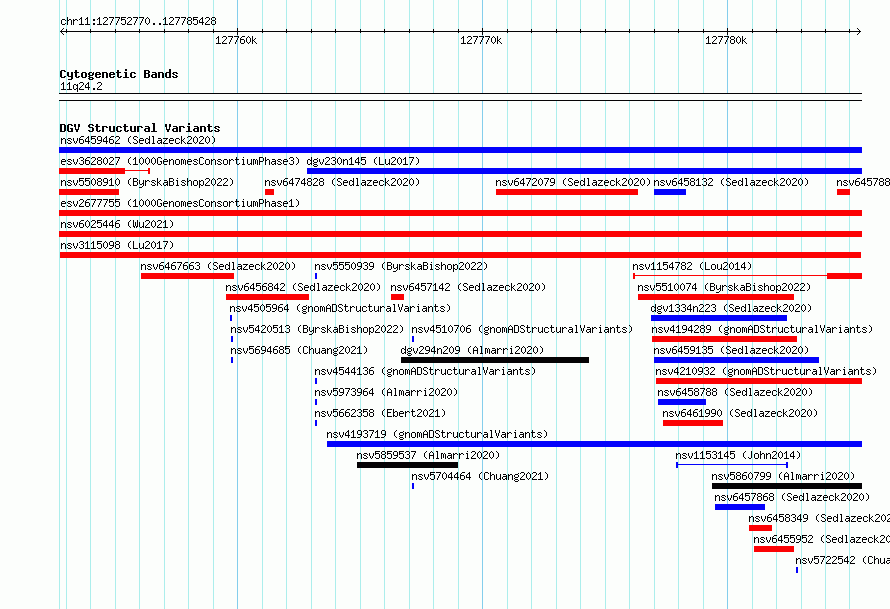Click nsv6474828 (Sedlazeck2020) label
Image resolution: width=890 pixels, height=609 pixels.
pyautogui.click(x=342, y=182)
